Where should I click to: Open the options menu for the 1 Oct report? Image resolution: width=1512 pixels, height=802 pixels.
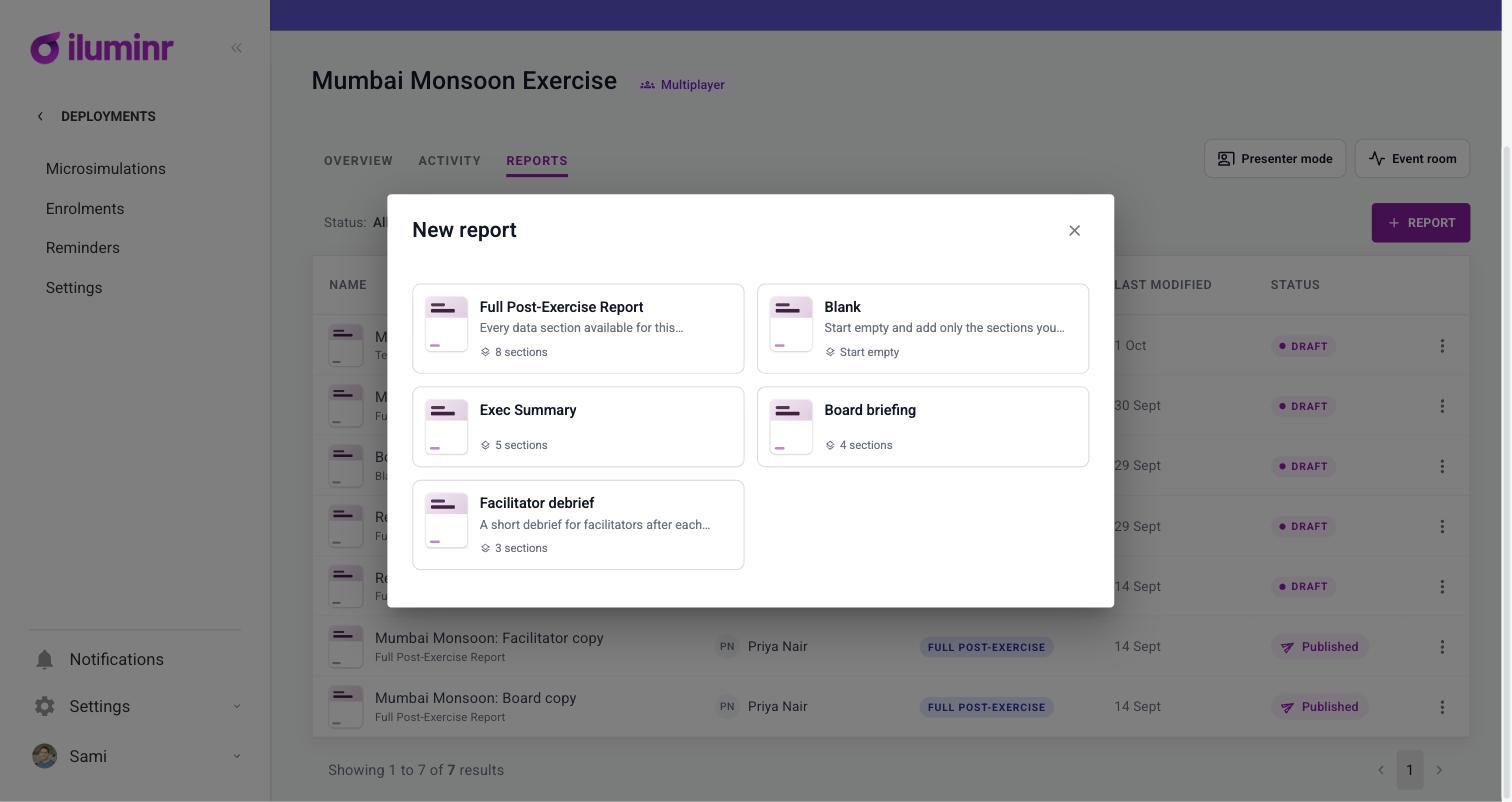point(1442,346)
